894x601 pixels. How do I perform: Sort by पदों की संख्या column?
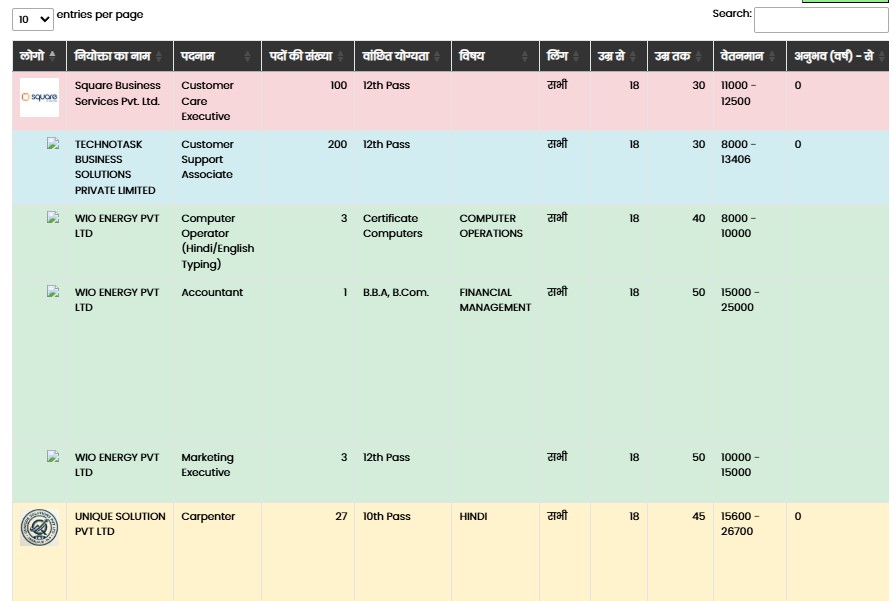click(308, 56)
